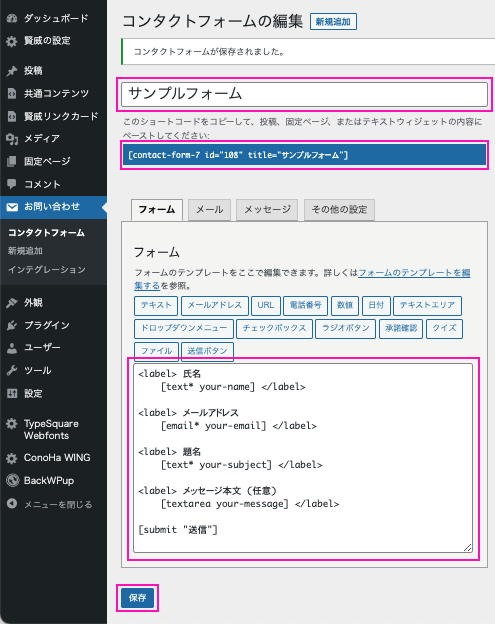Click the media icon beside メディア
Image resolution: width=495 pixels, height=624 pixels.
[12, 139]
